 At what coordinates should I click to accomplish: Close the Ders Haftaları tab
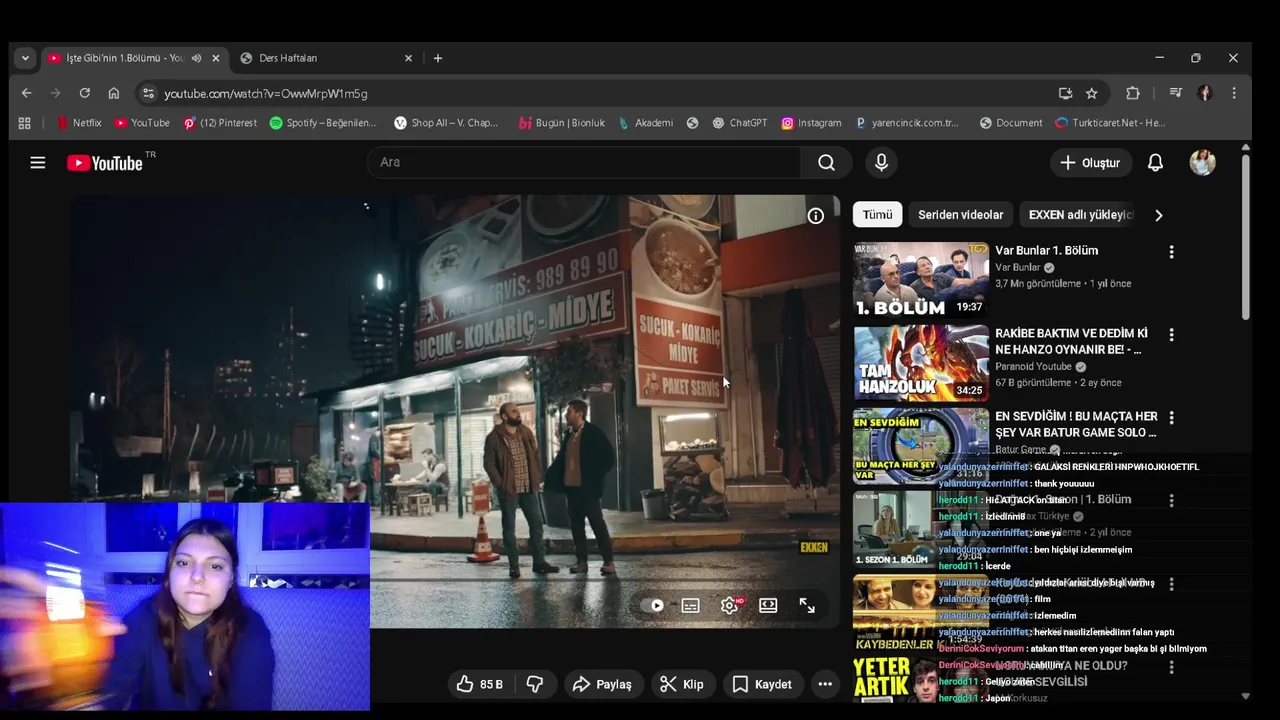408,58
